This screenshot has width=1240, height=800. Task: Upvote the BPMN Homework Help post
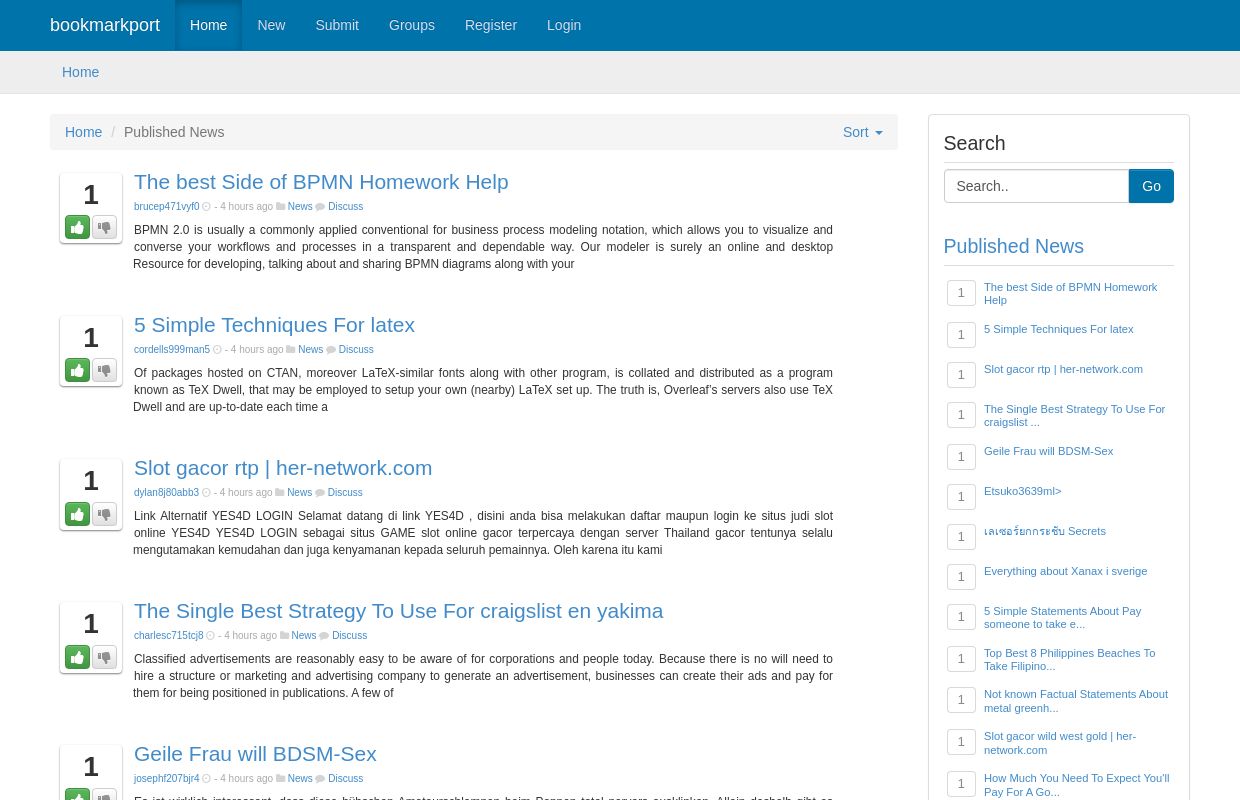pyautogui.click(x=77, y=227)
